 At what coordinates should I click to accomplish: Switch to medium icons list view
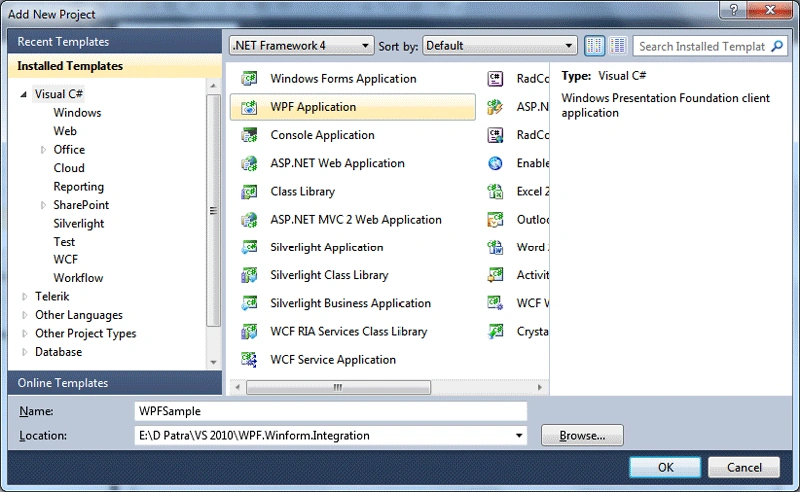tap(618, 46)
